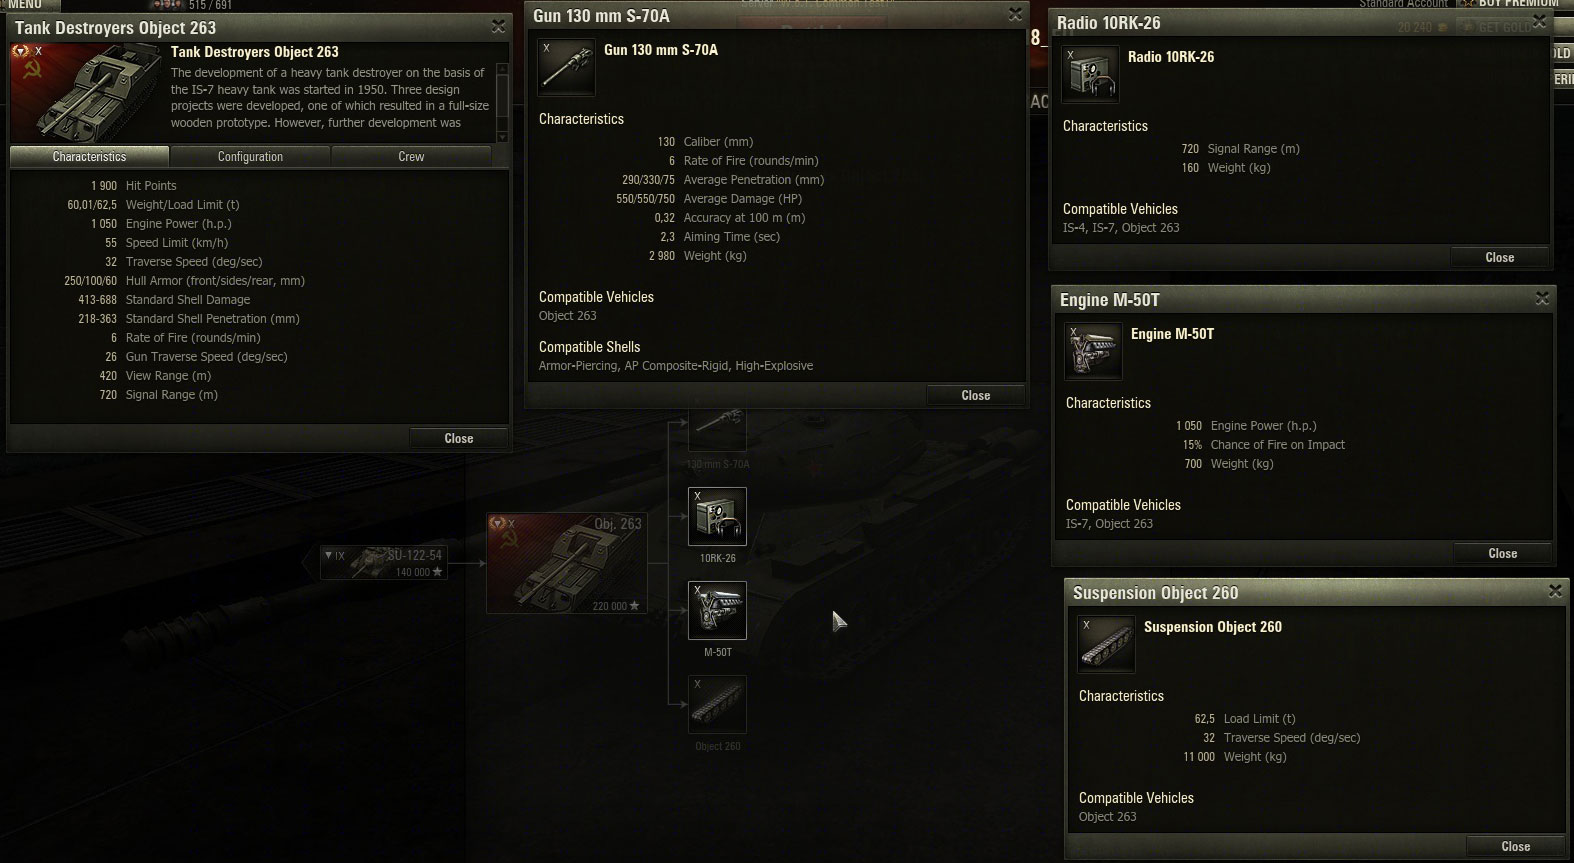Click the Suspension Object 260 tracks icon
Screen dimensions: 1574x863
tap(1107, 643)
